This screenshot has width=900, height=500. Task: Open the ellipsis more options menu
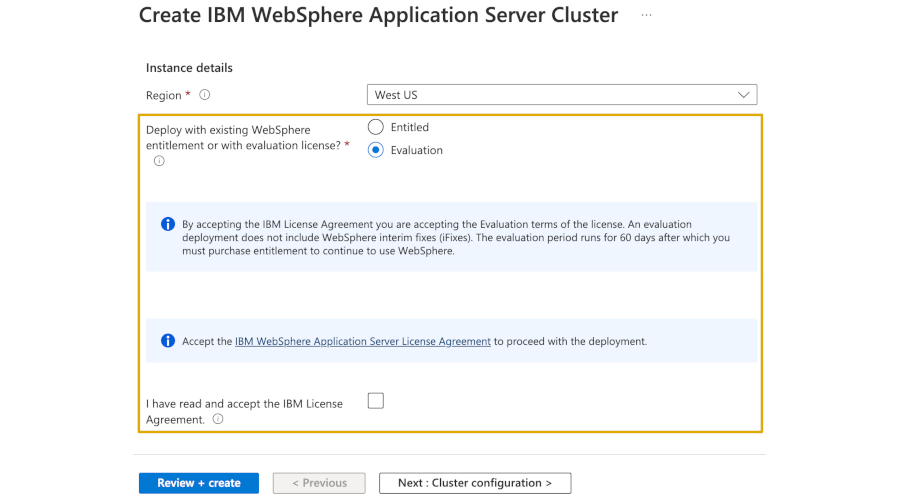[647, 16]
